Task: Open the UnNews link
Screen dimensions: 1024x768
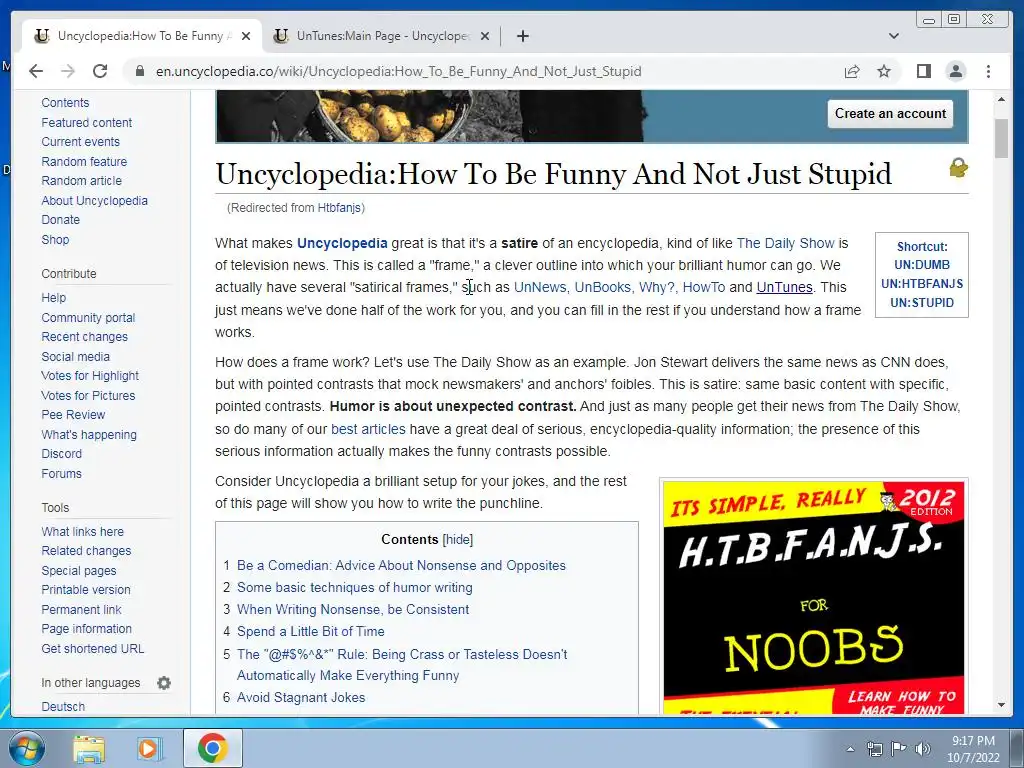Action: pos(540,287)
